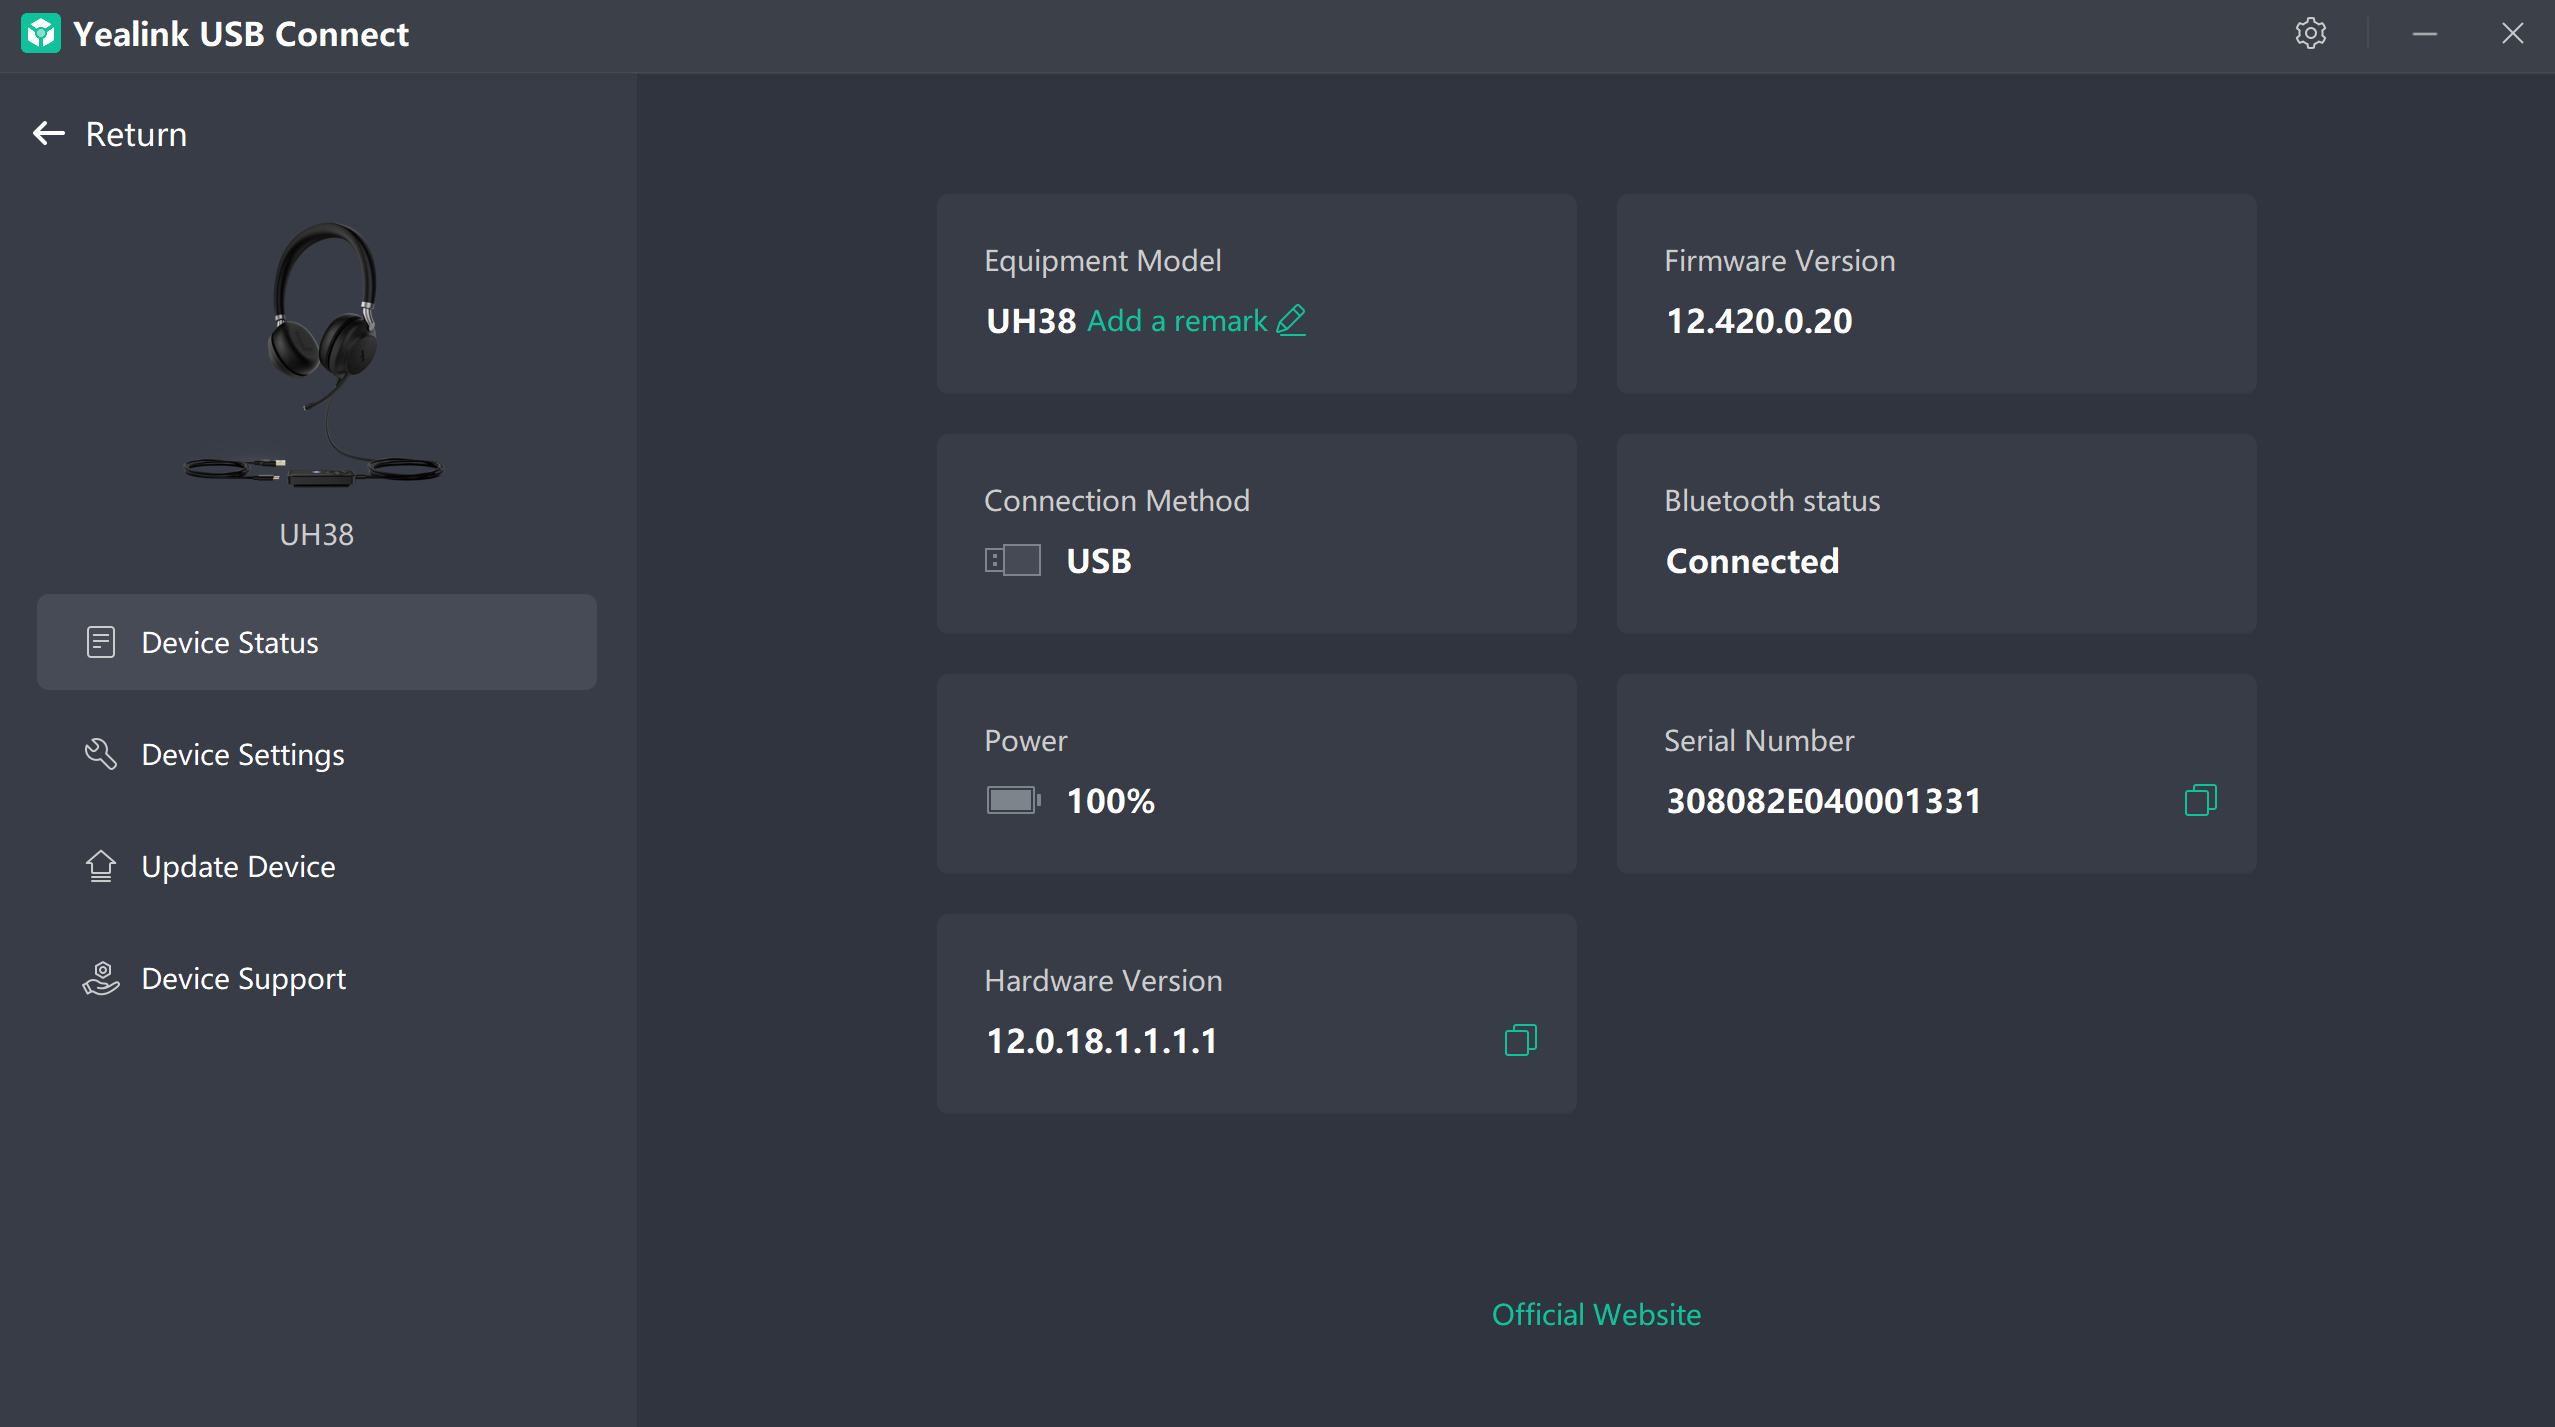Switch to Device Settings menu item
This screenshot has width=2555, height=1427.
(243, 754)
